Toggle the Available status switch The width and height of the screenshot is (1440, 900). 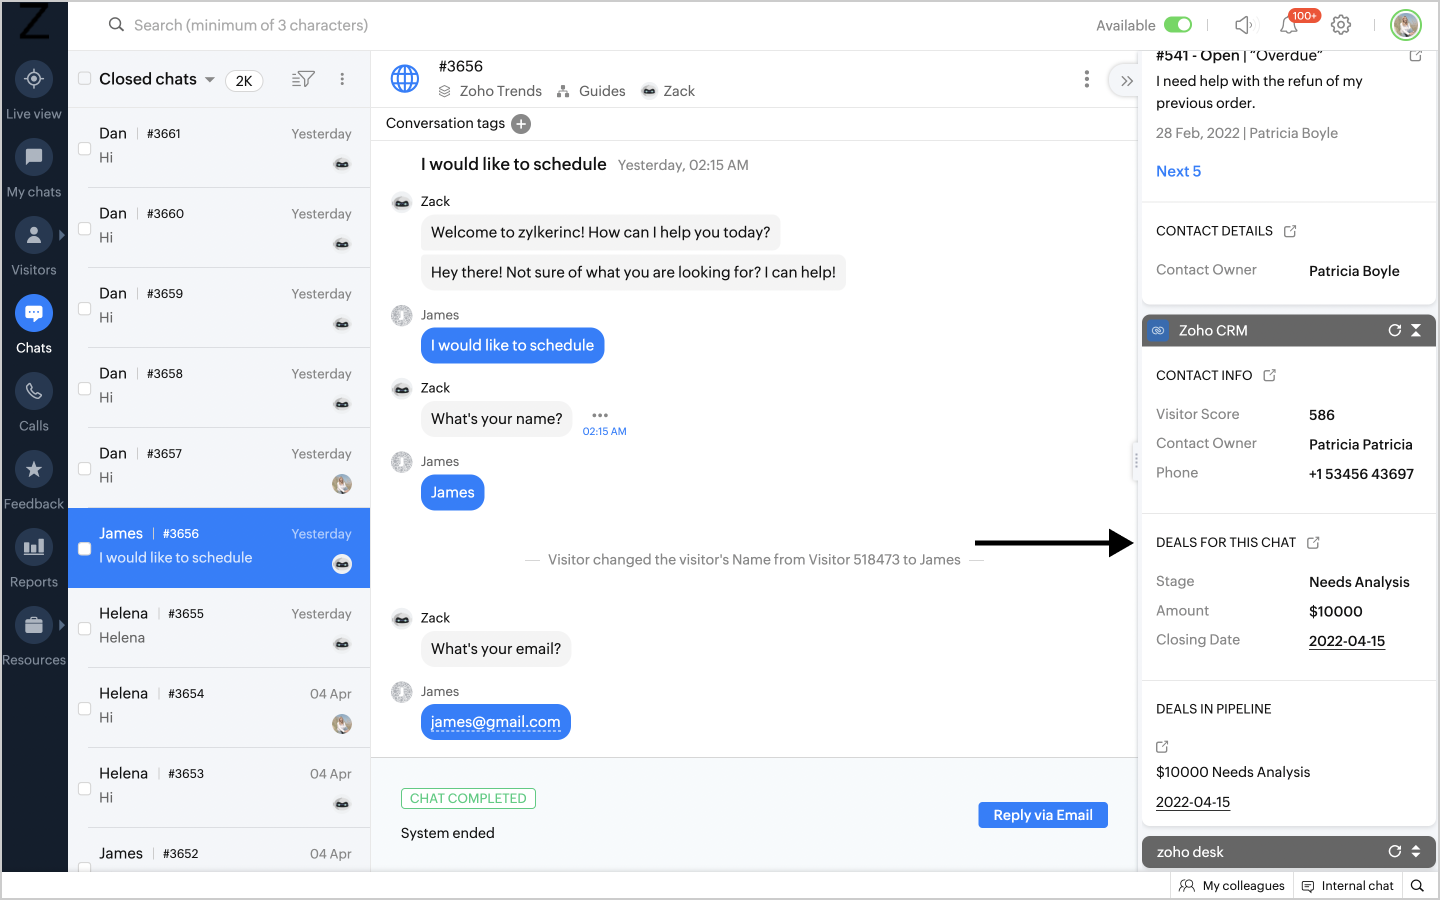point(1178,25)
